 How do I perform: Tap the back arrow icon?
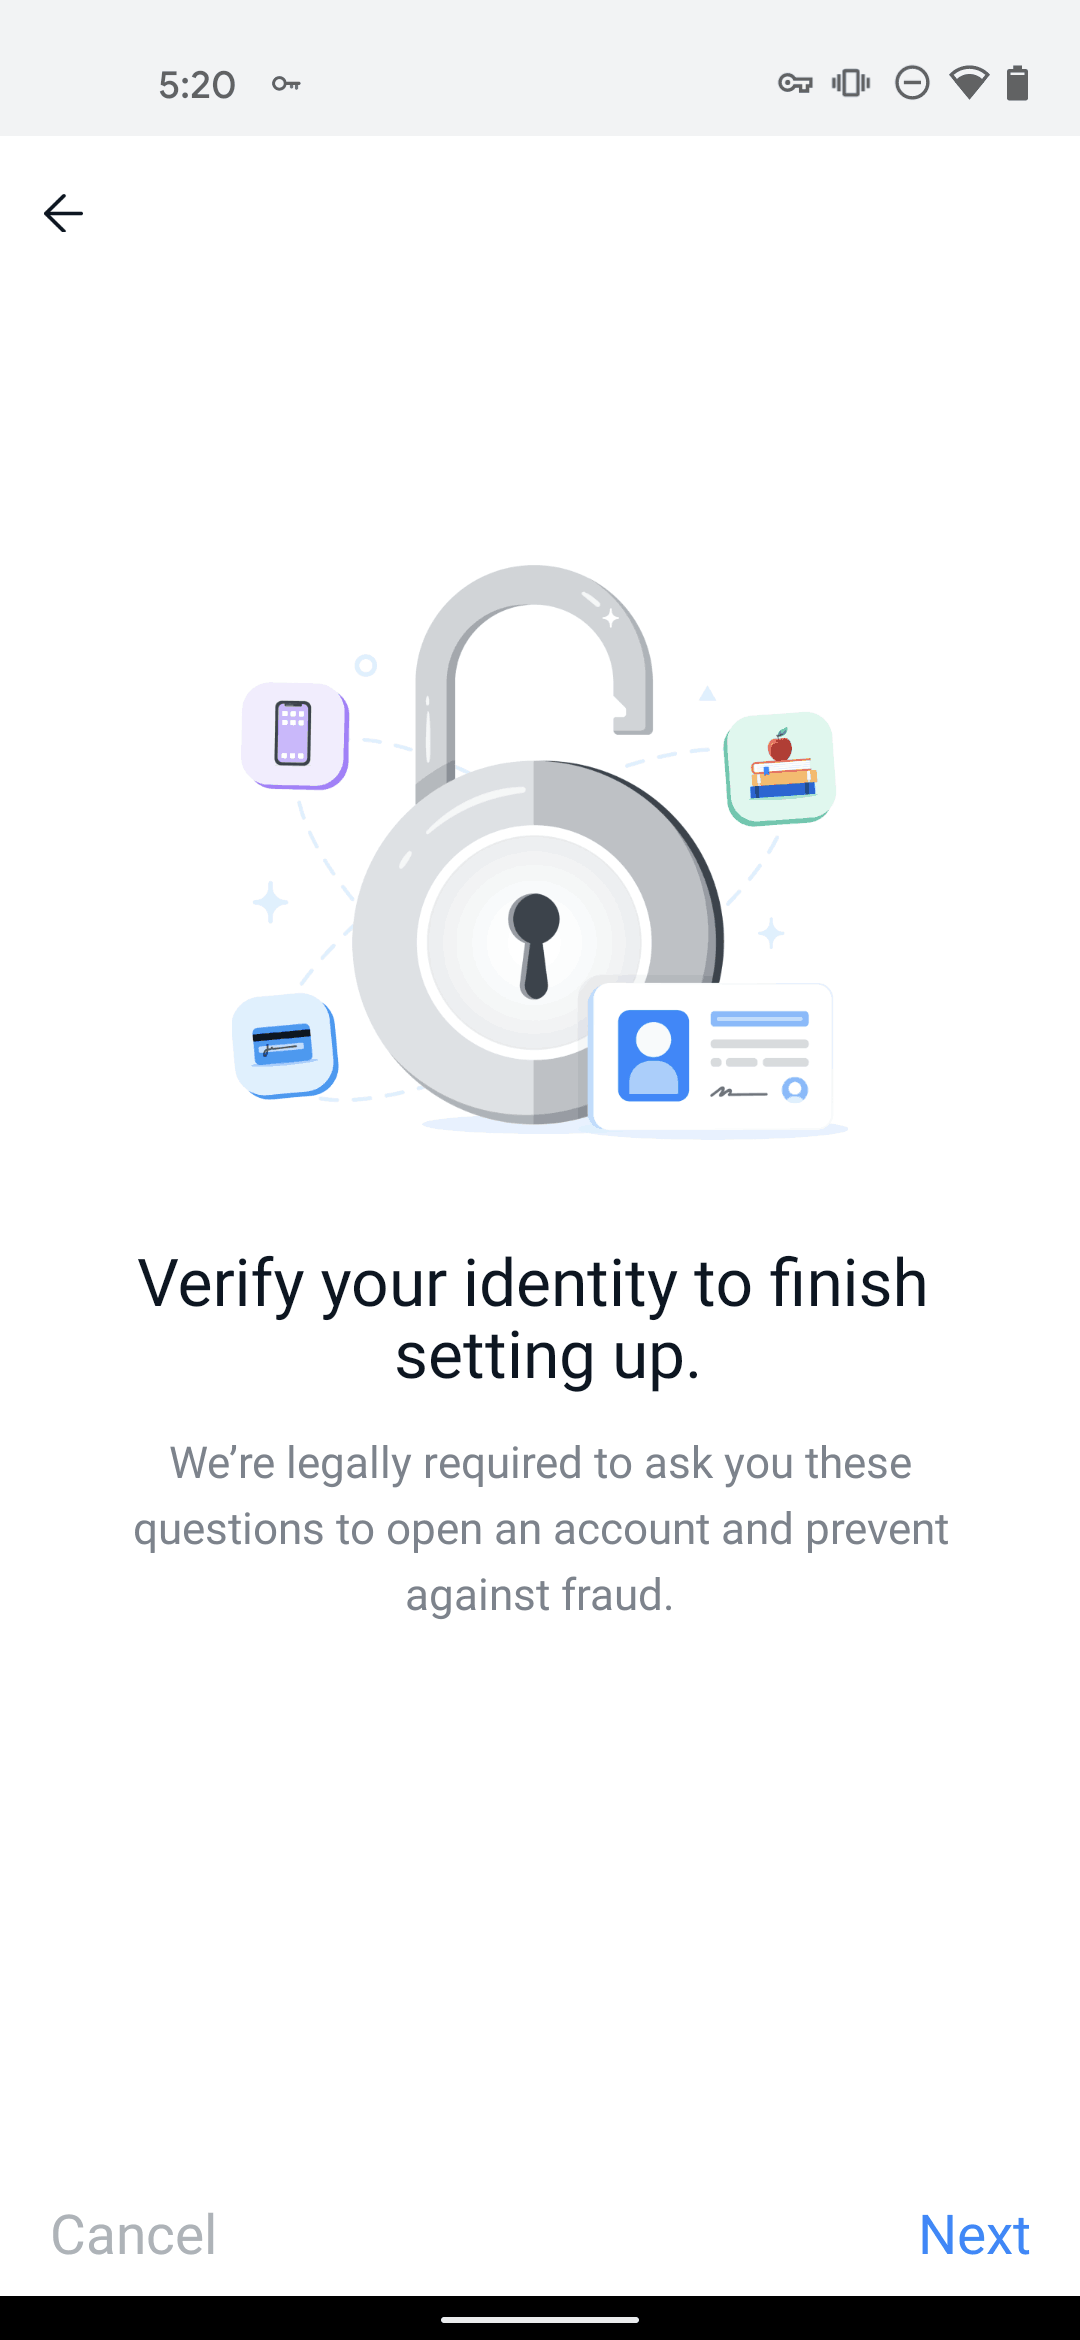point(63,213)
